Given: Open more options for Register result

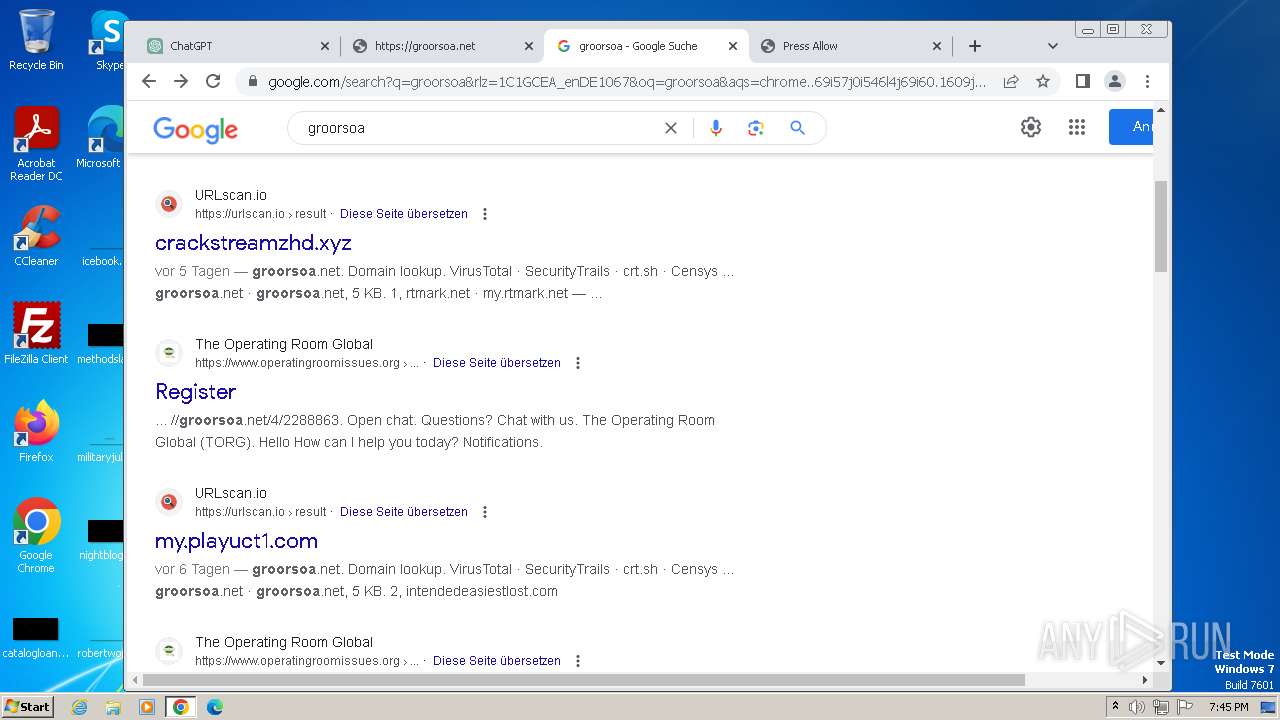Looking at the screenshot, I should pyautogui.click(x=578, y=363).
